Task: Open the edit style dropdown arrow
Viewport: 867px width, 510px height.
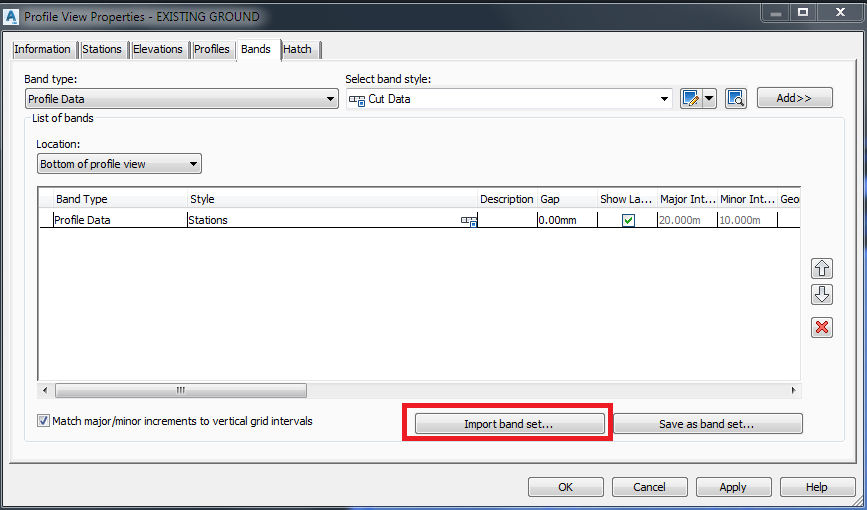Action: (x=709, y=99)
